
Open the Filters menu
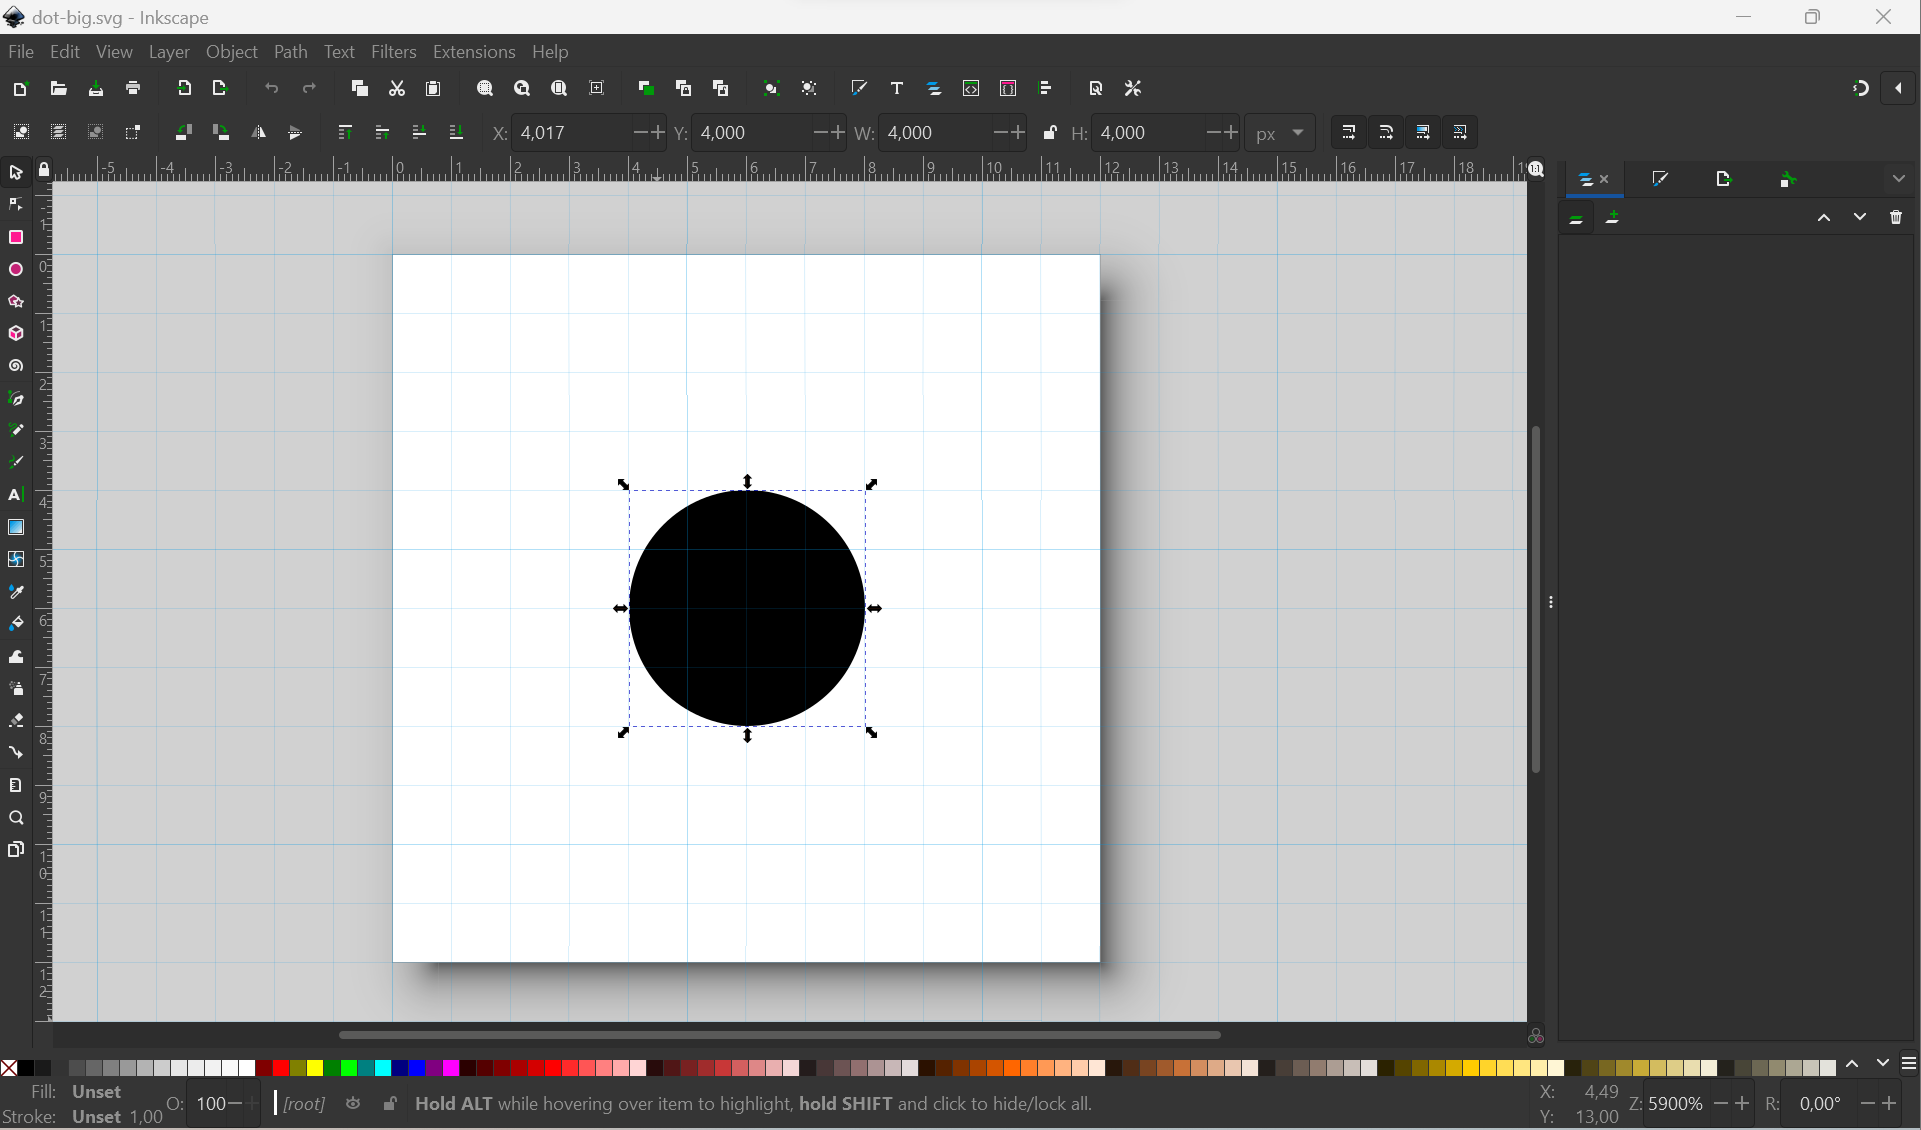pyautogui.click(x=394, y=52)
